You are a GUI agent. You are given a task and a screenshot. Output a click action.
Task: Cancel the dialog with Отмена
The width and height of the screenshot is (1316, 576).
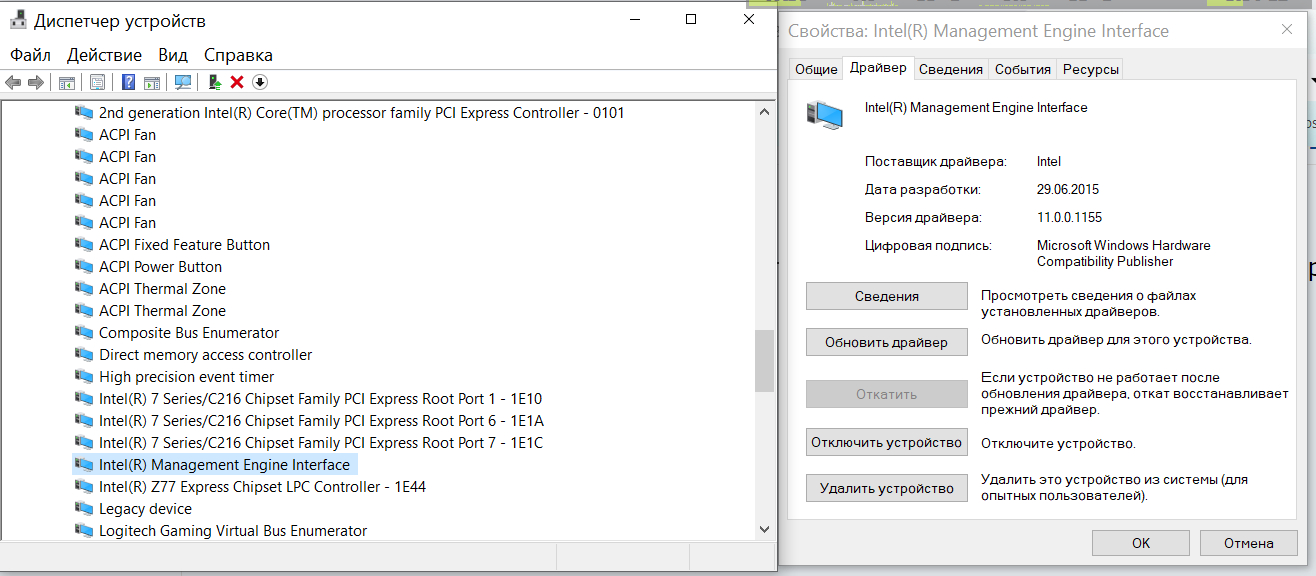pos(1249,543)
